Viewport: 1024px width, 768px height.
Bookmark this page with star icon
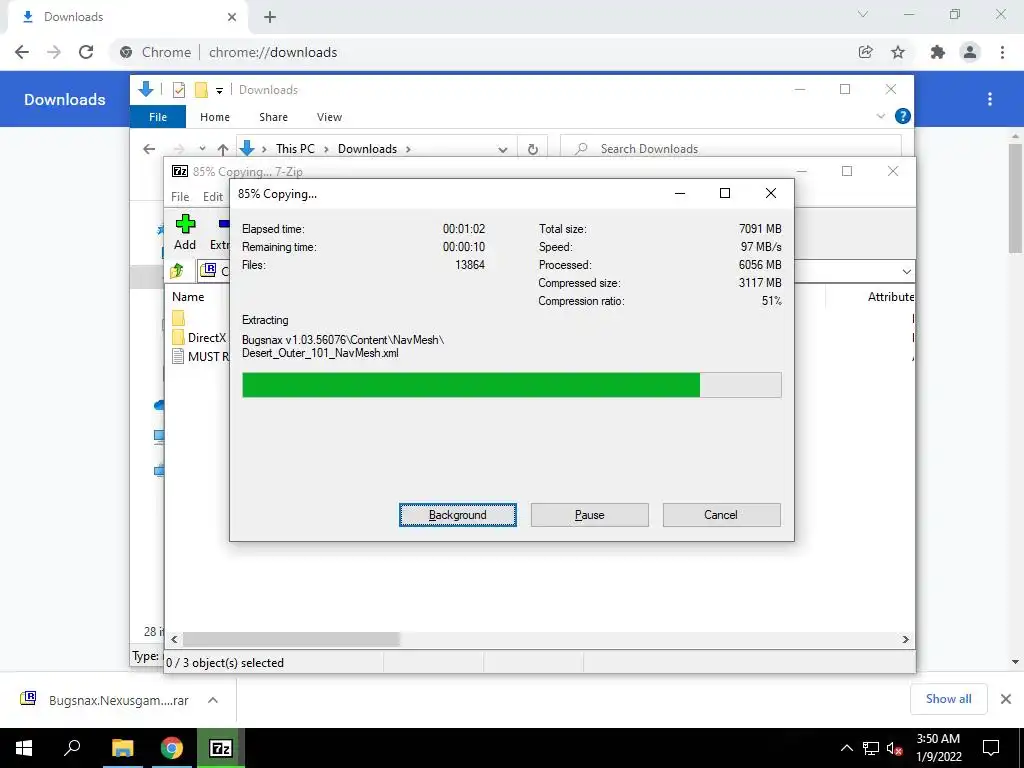[898, 52]
